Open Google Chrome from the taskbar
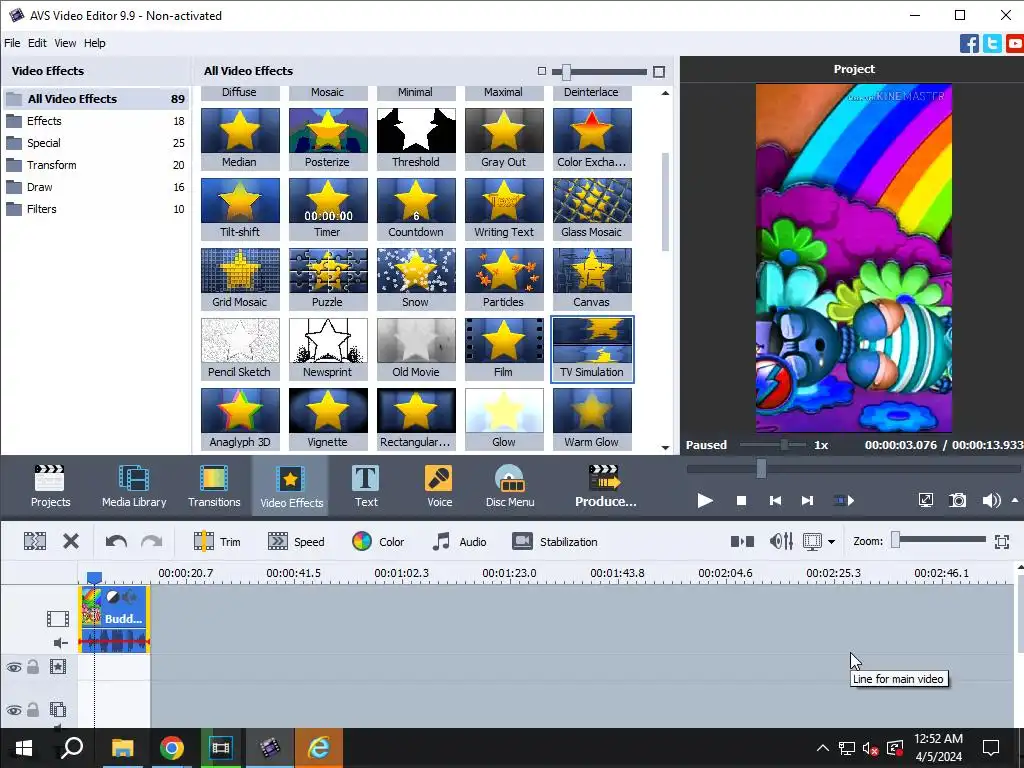Screen dimensions: 1024x768 (172, 748)
